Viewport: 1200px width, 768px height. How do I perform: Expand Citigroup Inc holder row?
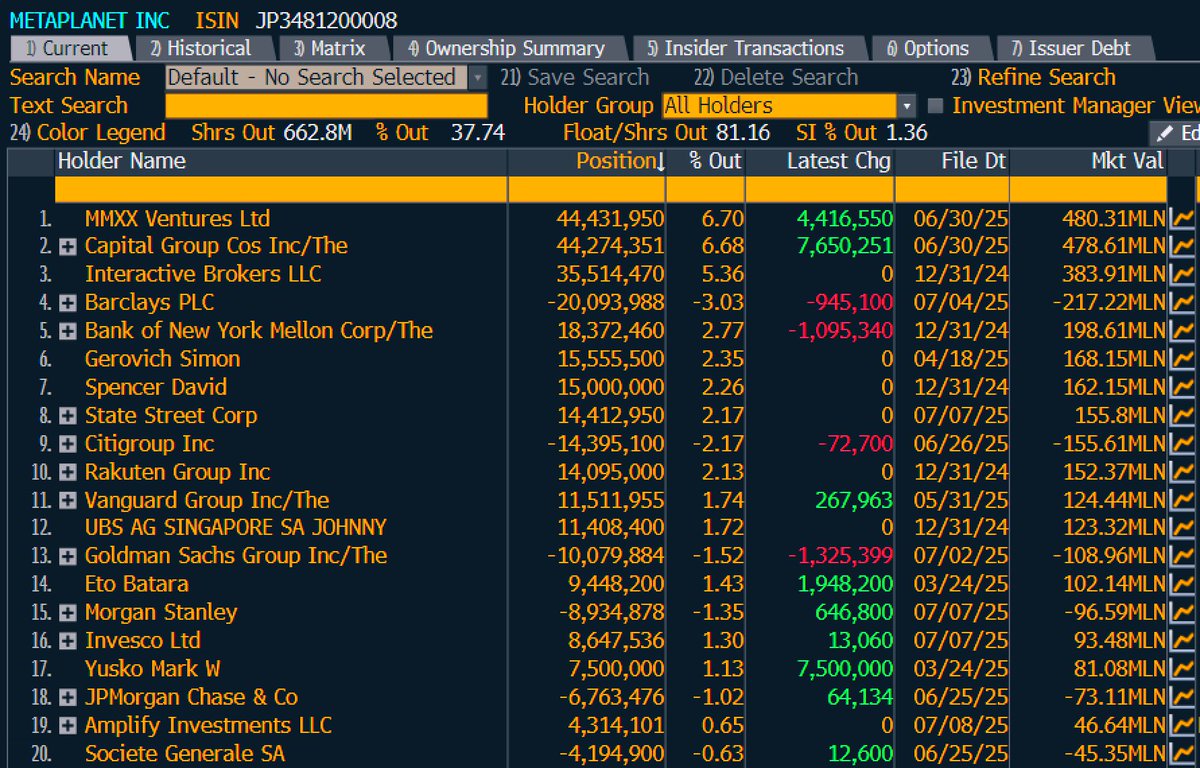68,444
